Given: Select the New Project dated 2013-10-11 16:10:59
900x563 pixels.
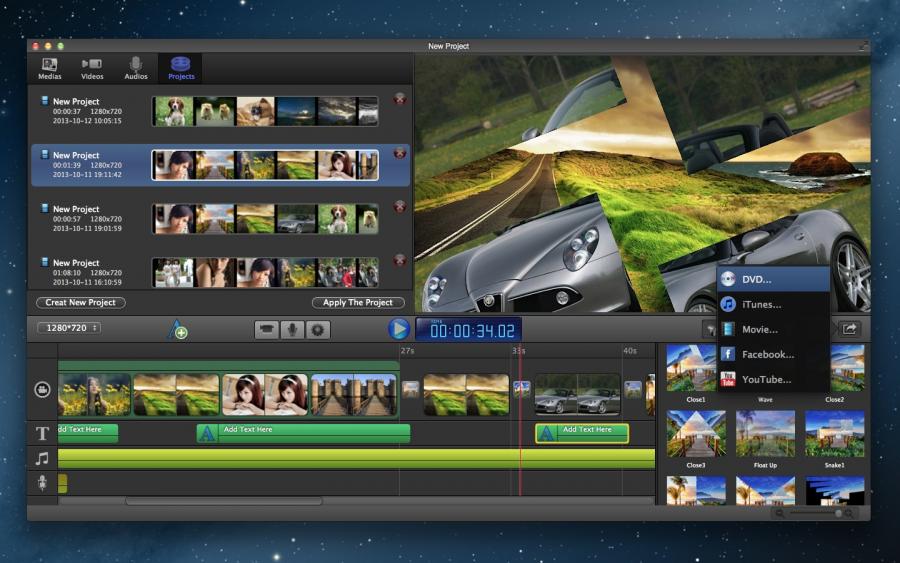Looking at the screenshot, I should click(x=220, y=272).
